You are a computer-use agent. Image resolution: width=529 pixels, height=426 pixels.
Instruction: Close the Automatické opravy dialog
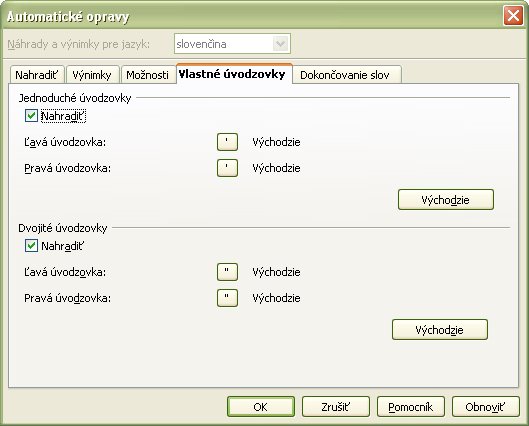coord(513,16)
